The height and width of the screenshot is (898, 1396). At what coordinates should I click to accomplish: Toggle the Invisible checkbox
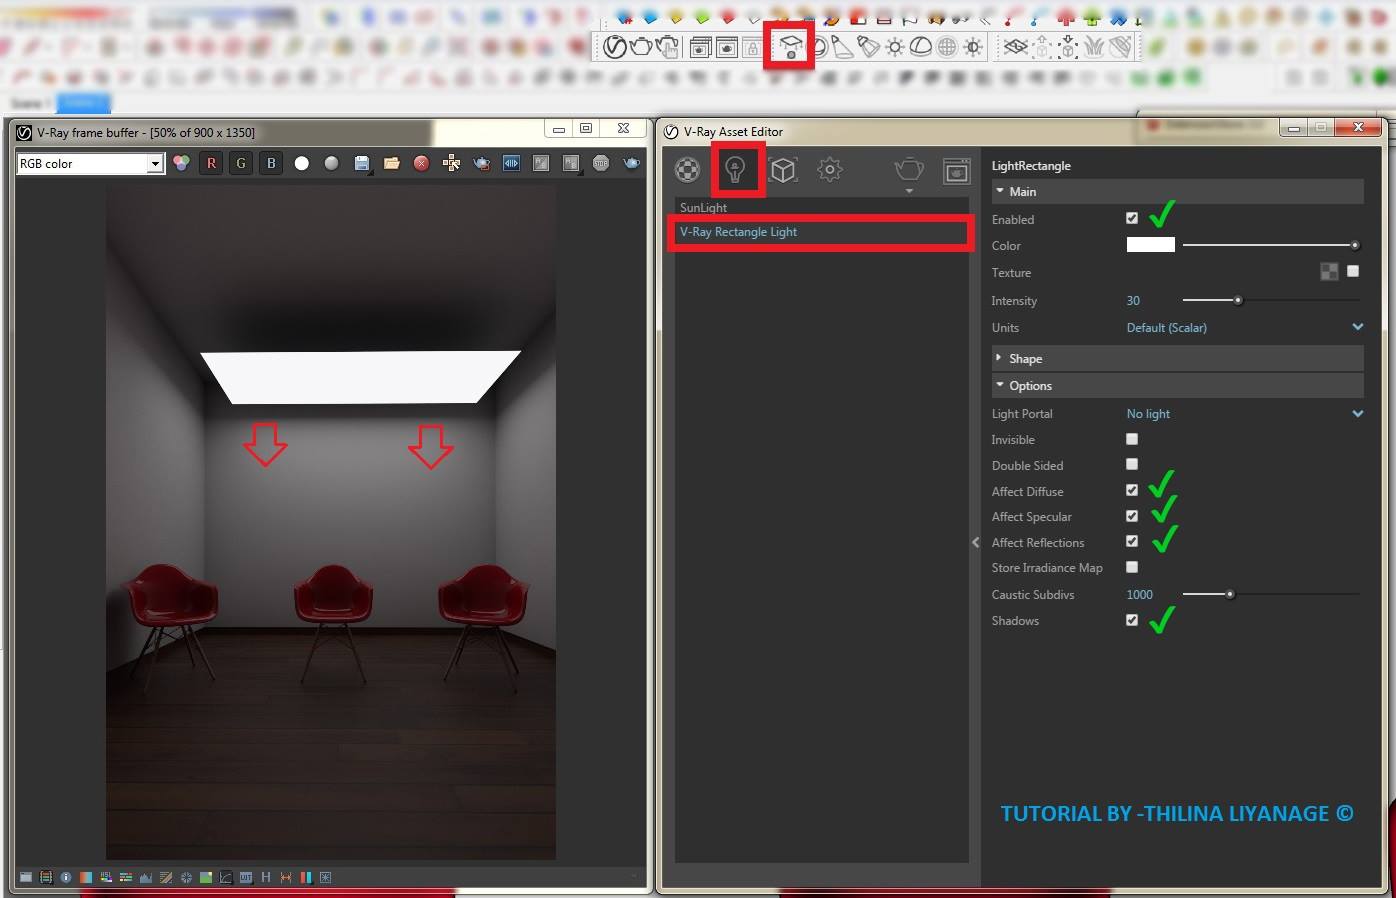coord(1132,439)
